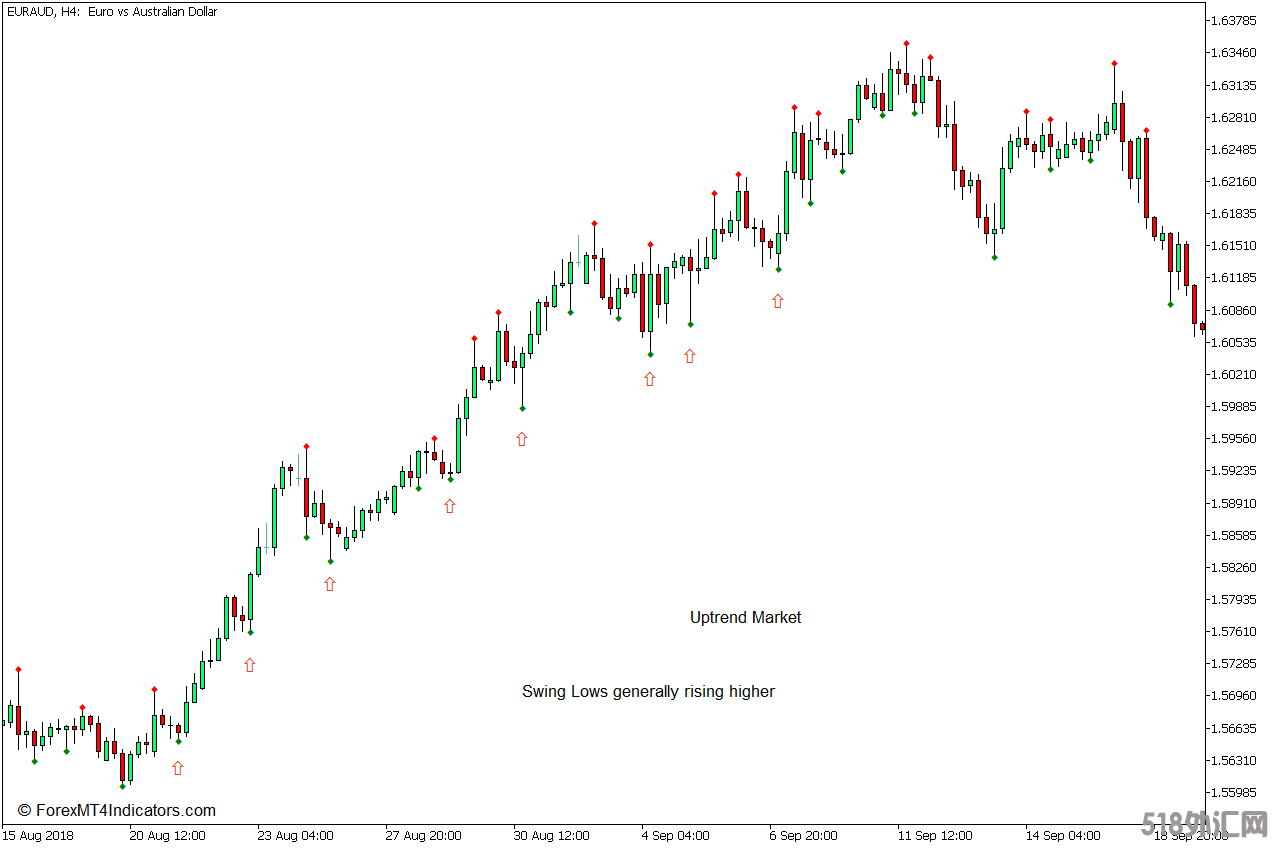
Task: Click the green diamond at far right
Action: point(1170,304)
